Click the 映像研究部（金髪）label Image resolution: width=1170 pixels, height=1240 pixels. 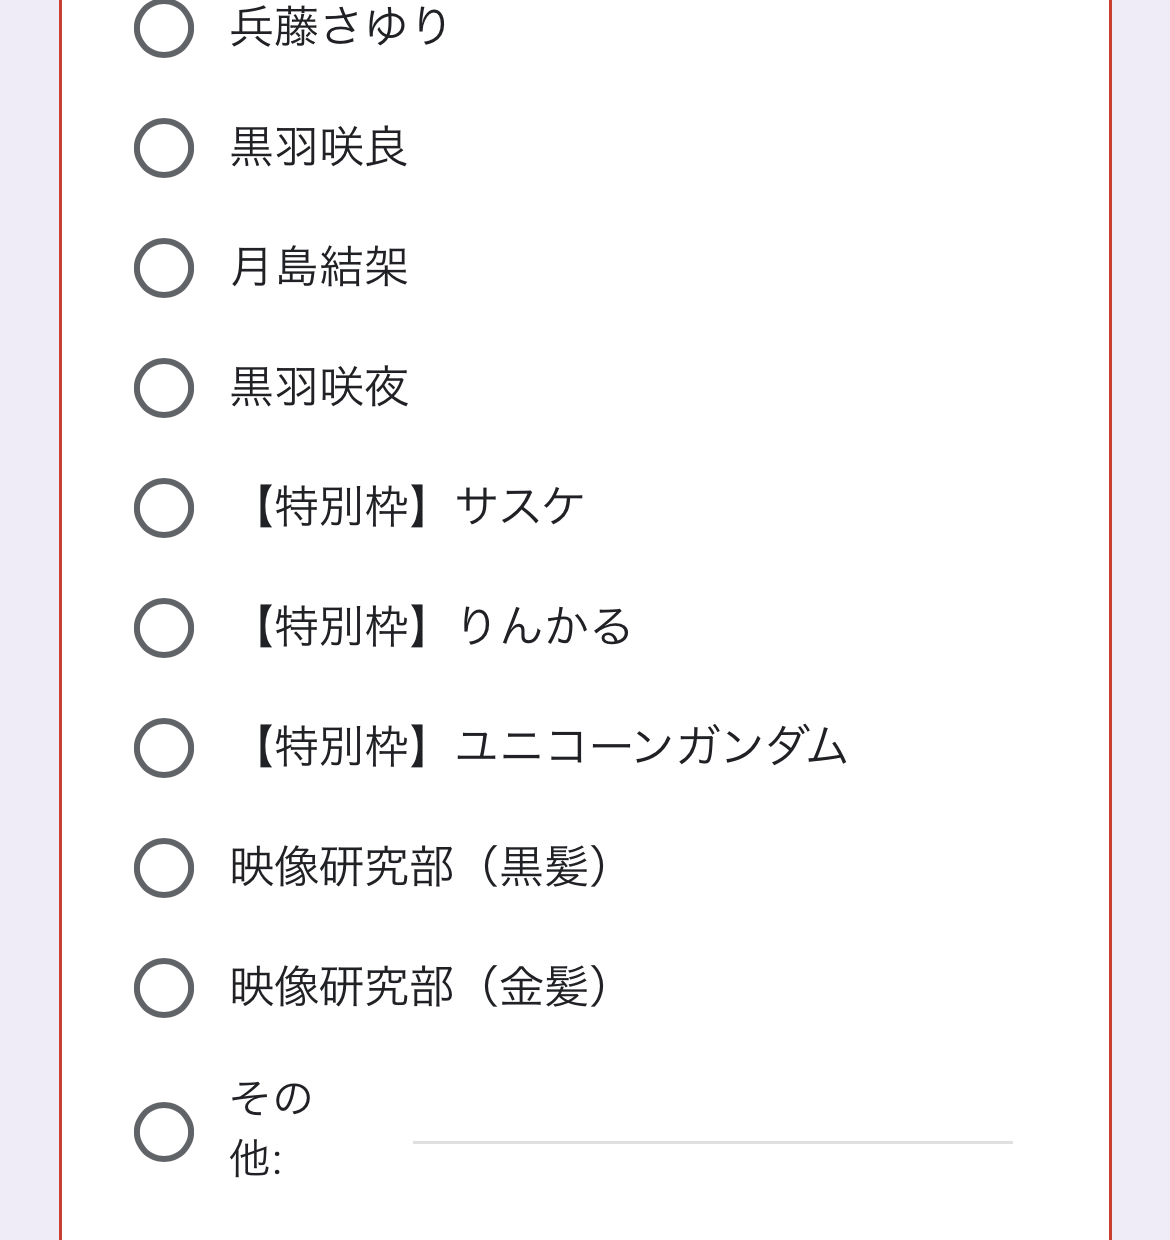(420, 987)
